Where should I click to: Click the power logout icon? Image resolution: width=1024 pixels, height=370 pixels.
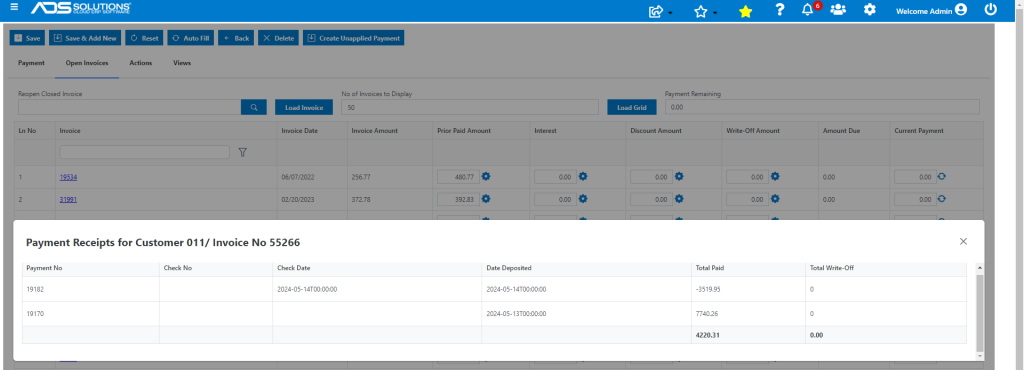click(x=991, y=10)
